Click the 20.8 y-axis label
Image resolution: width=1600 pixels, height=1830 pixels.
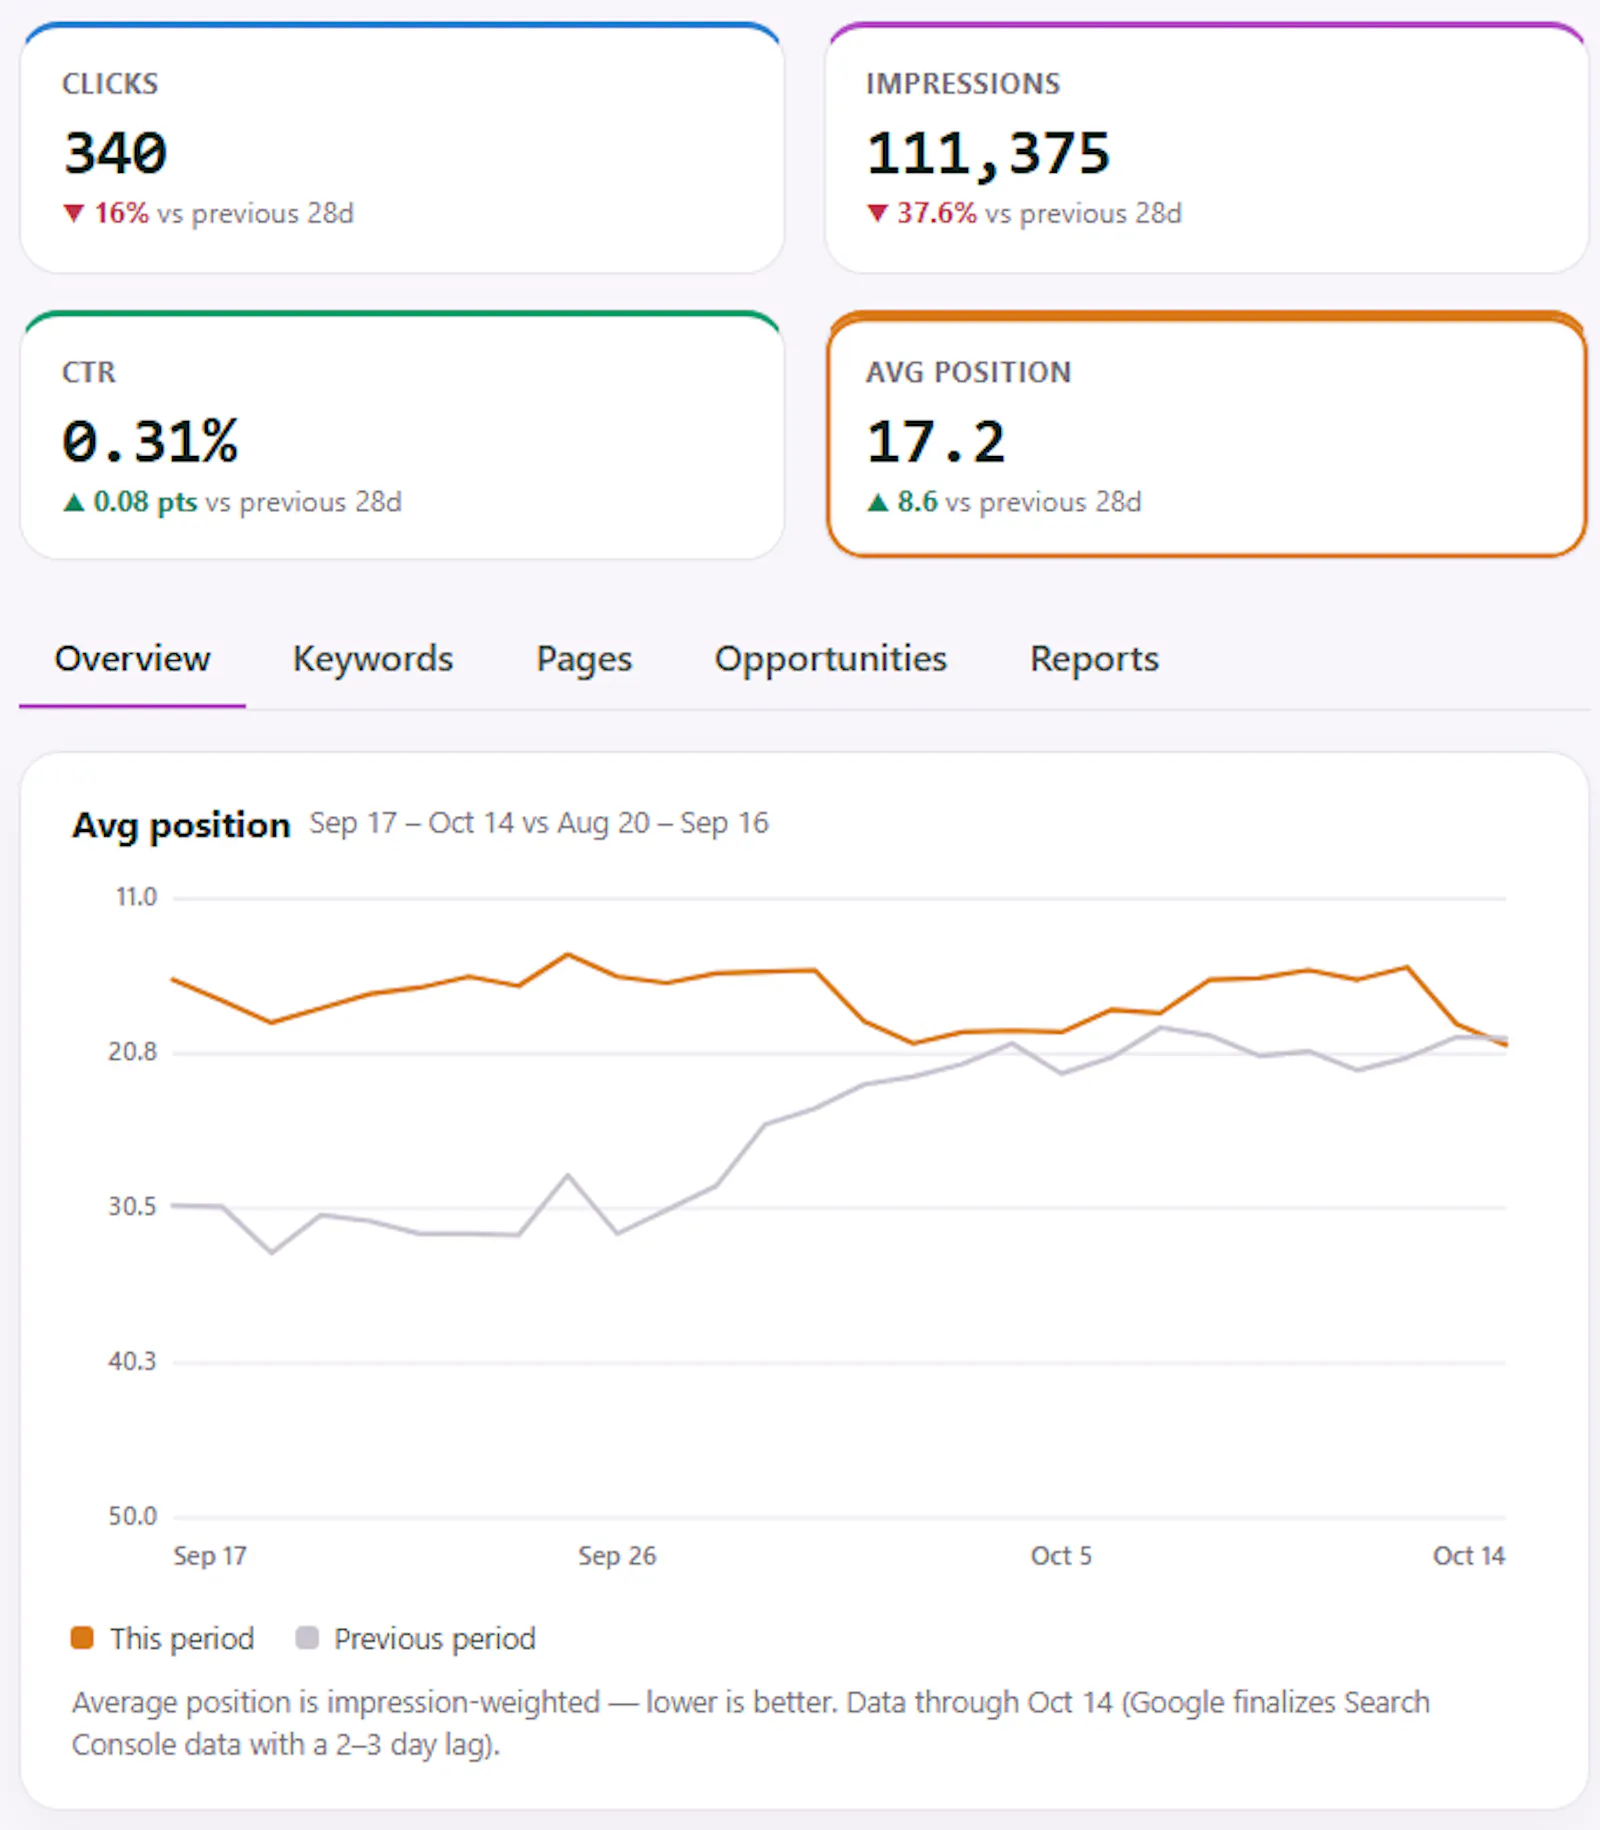tap(133, 1052)
